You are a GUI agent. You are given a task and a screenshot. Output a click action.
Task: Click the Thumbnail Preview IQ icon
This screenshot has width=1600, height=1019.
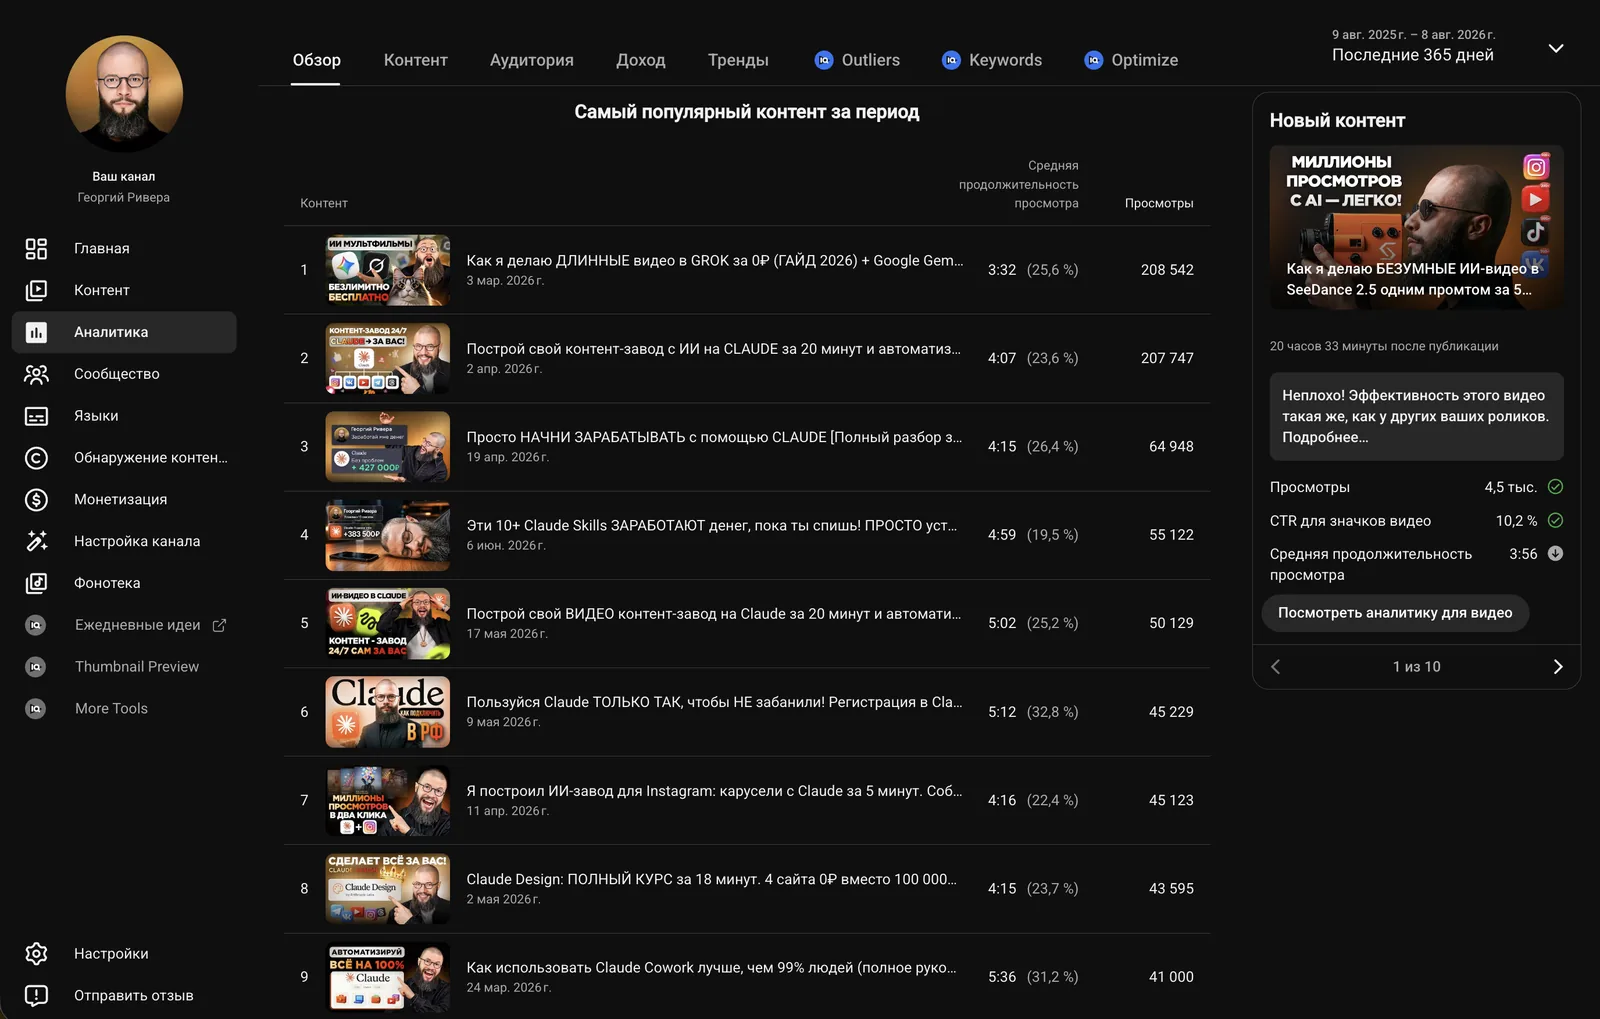(36, 667)
